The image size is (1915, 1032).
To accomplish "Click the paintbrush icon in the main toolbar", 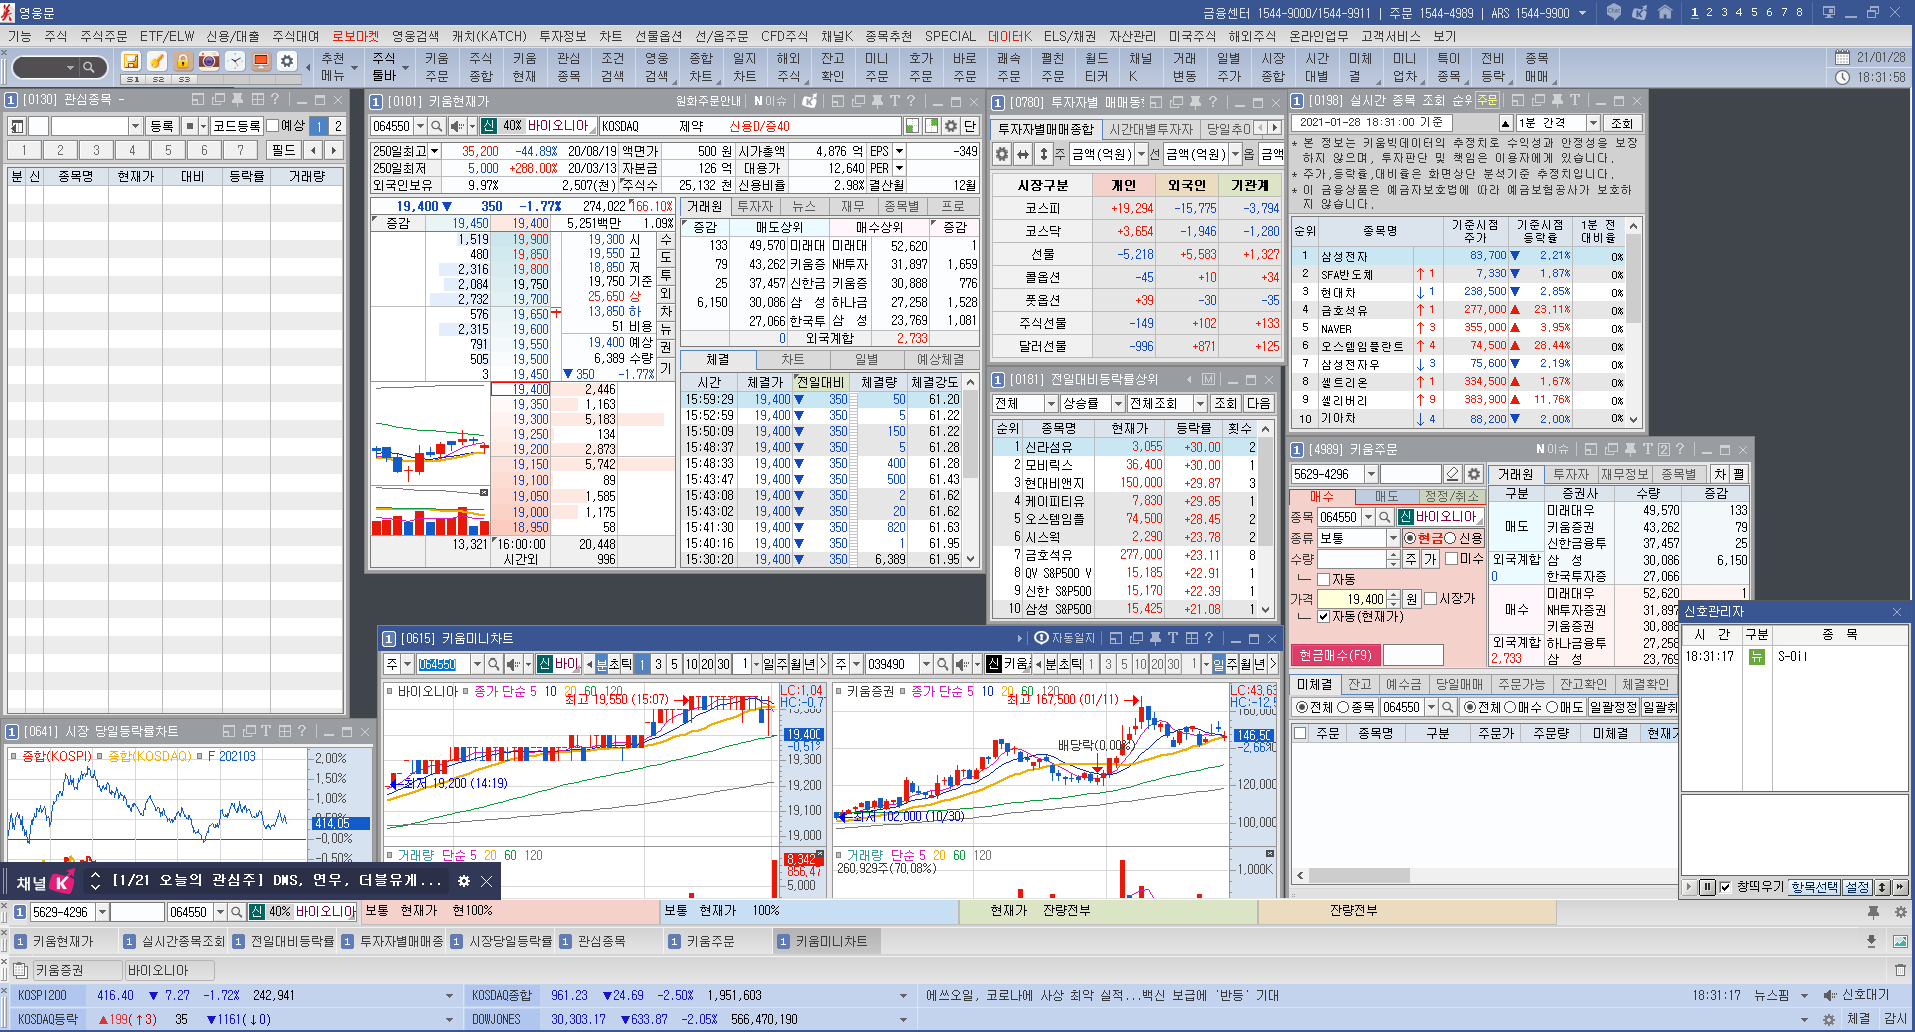I will point(157,61).
